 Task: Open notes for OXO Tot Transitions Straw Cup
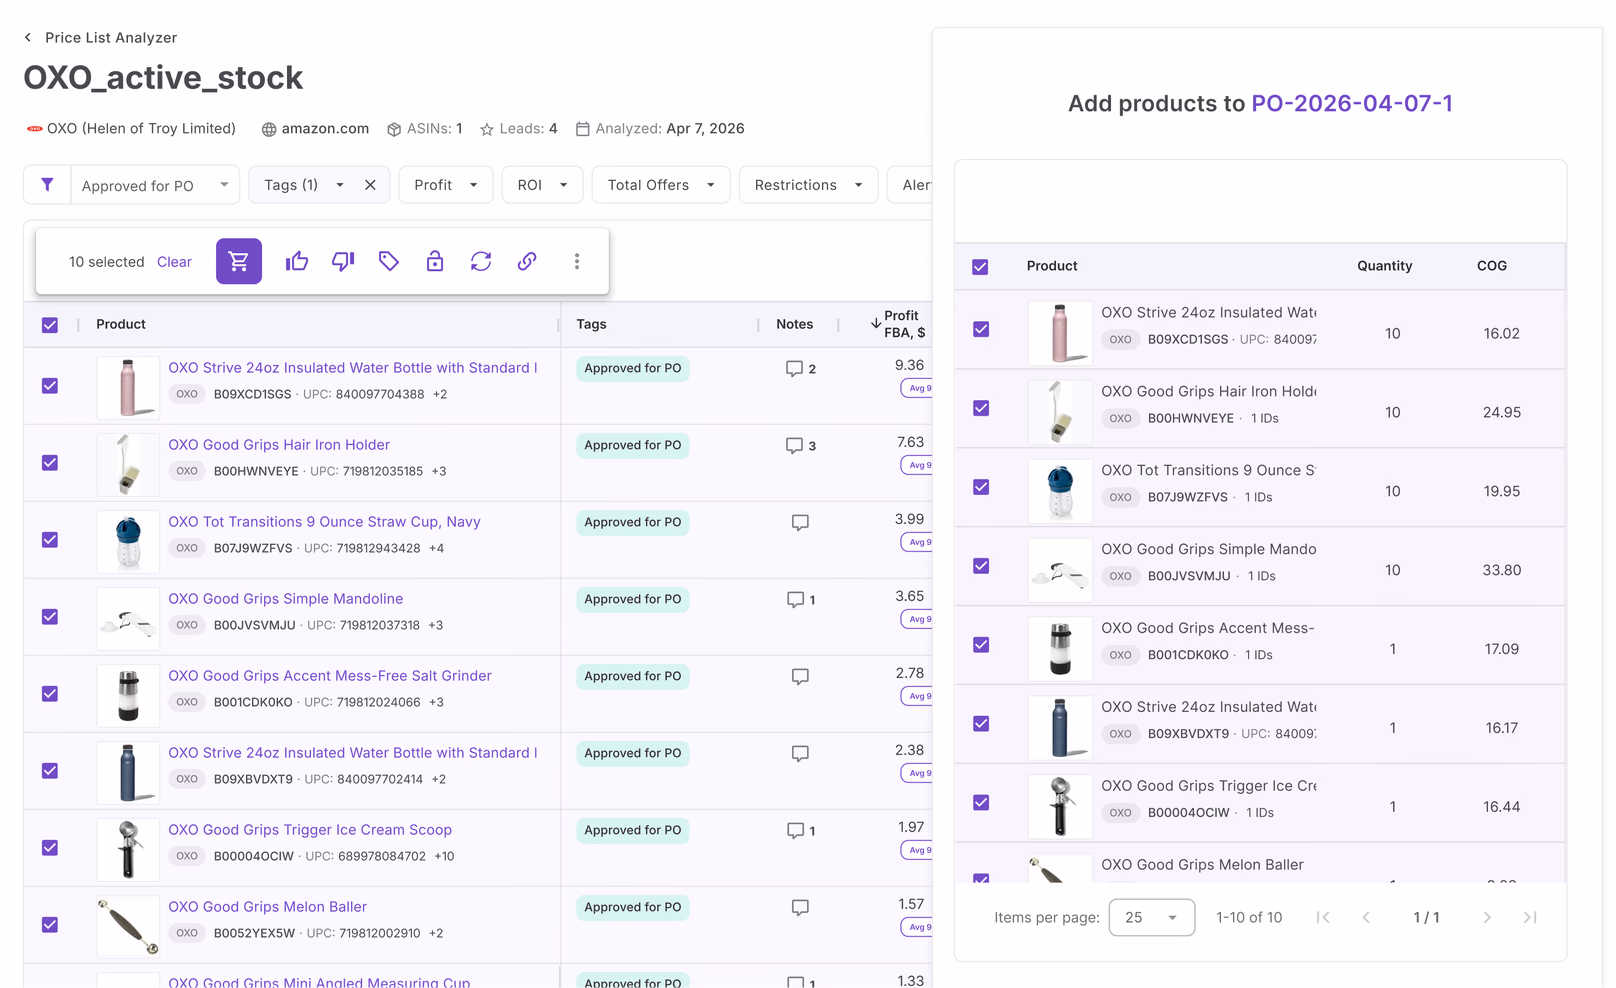pos(800,523)
